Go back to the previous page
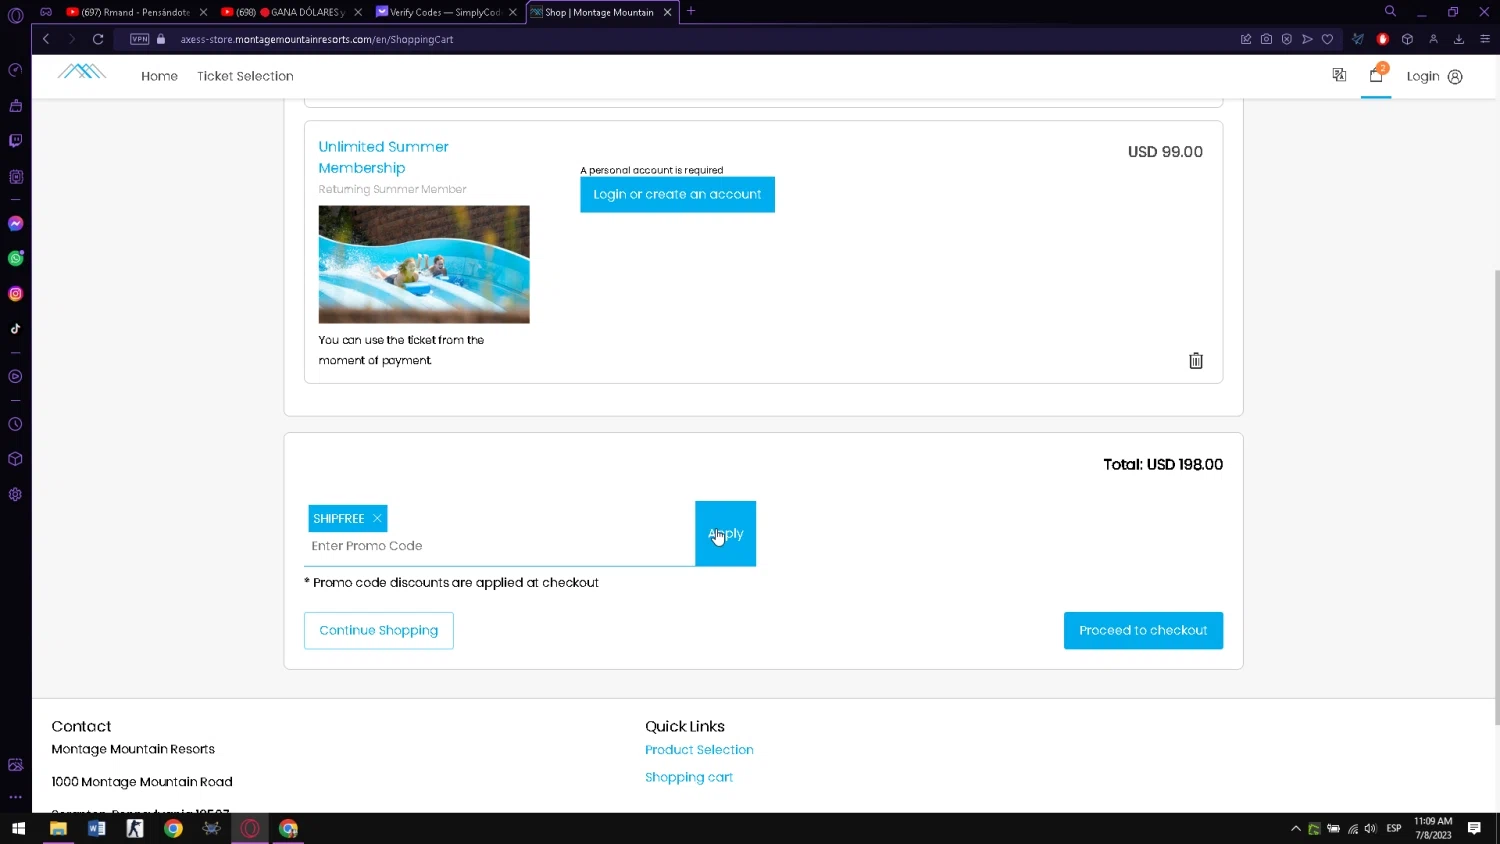Viewport: 1500px width, 844px height. point(46,39)
